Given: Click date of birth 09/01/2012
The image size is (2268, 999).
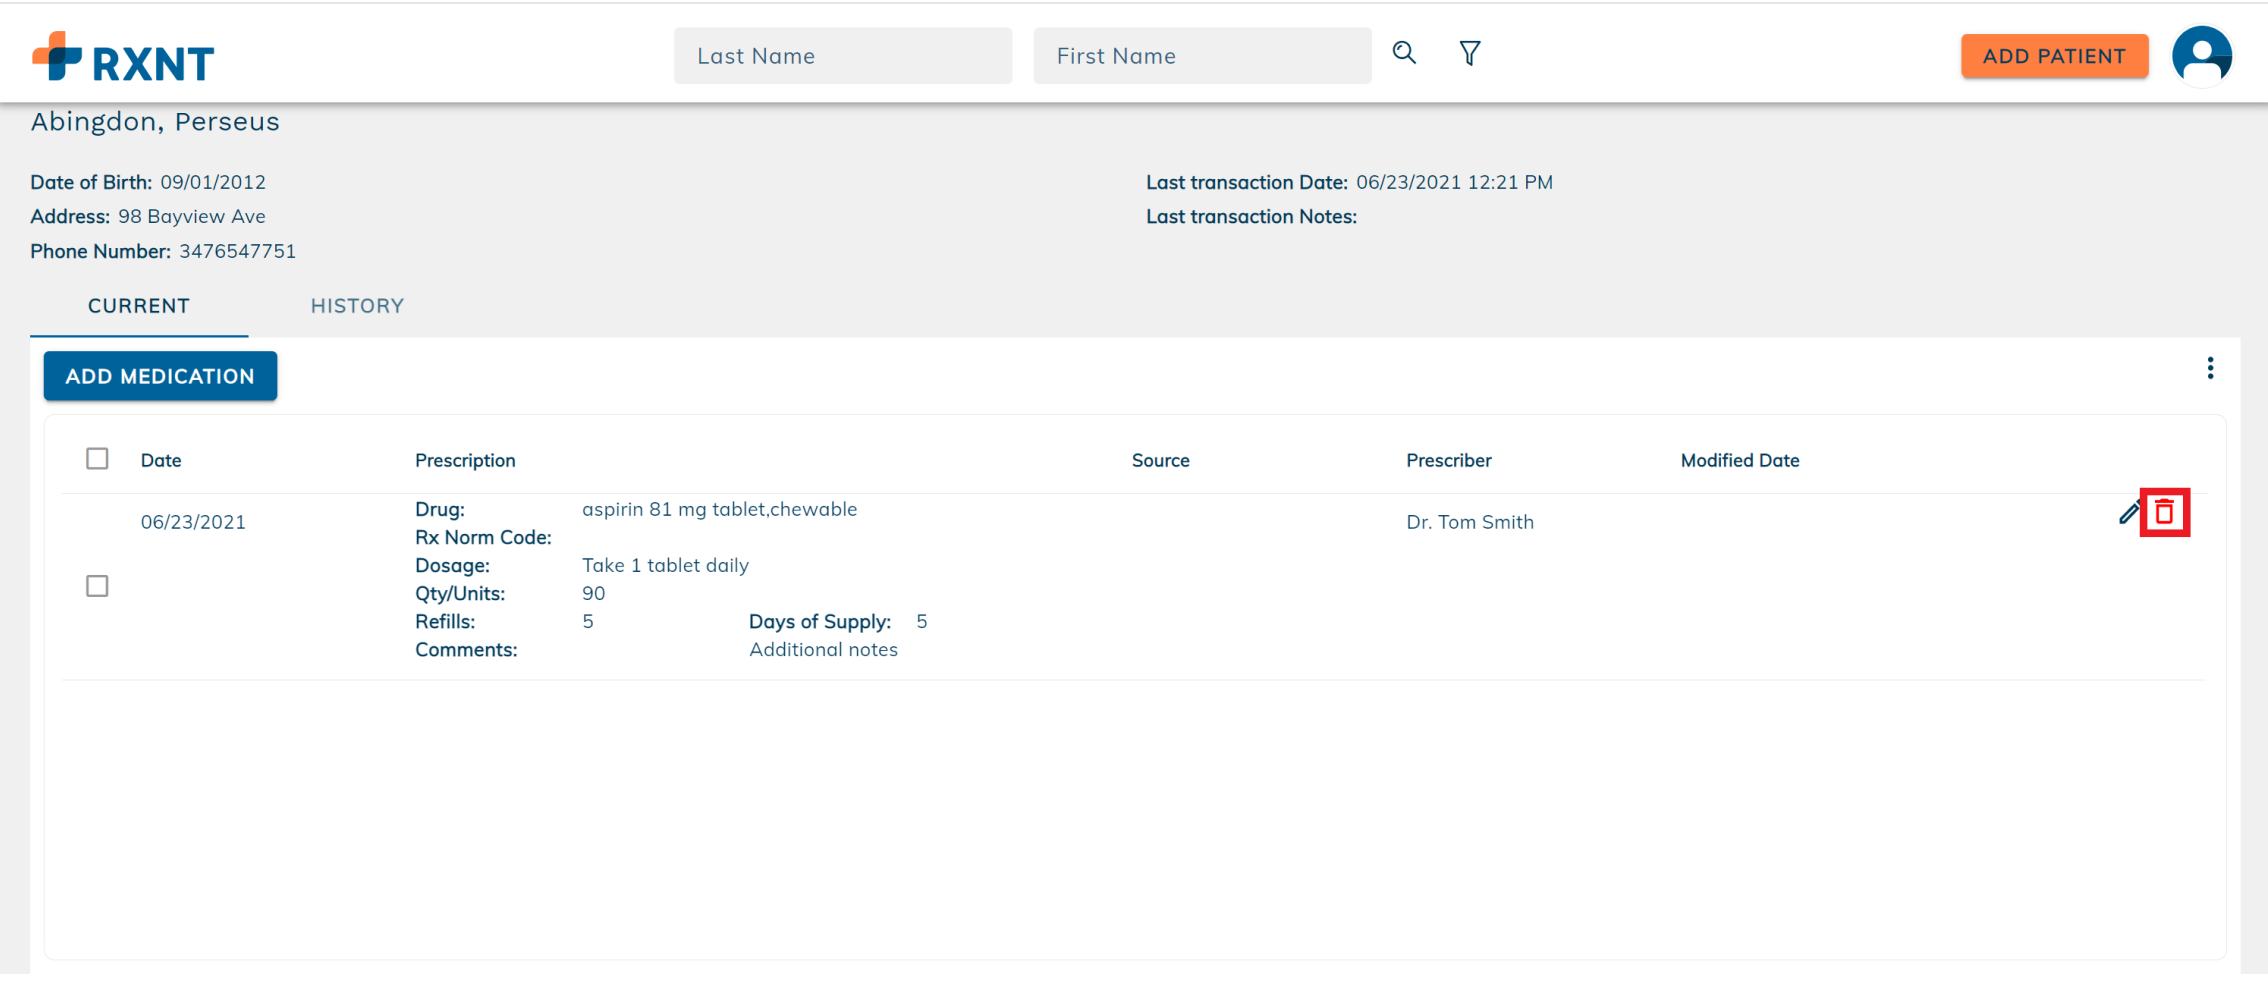Looking at the screenshot, I should click(x=213, y=182).
